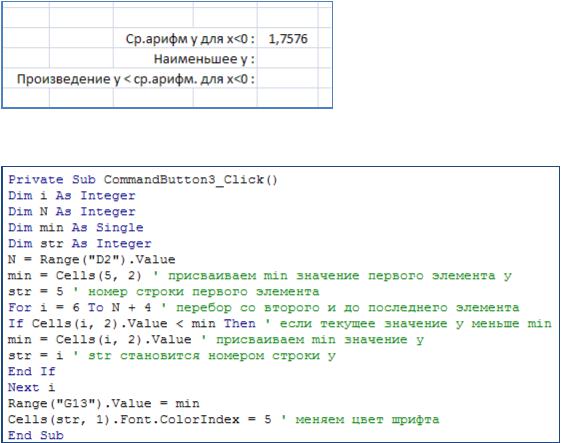Select the 'Наименьшее y :' label cell
The image size is (561, 443).
(204, 59)
